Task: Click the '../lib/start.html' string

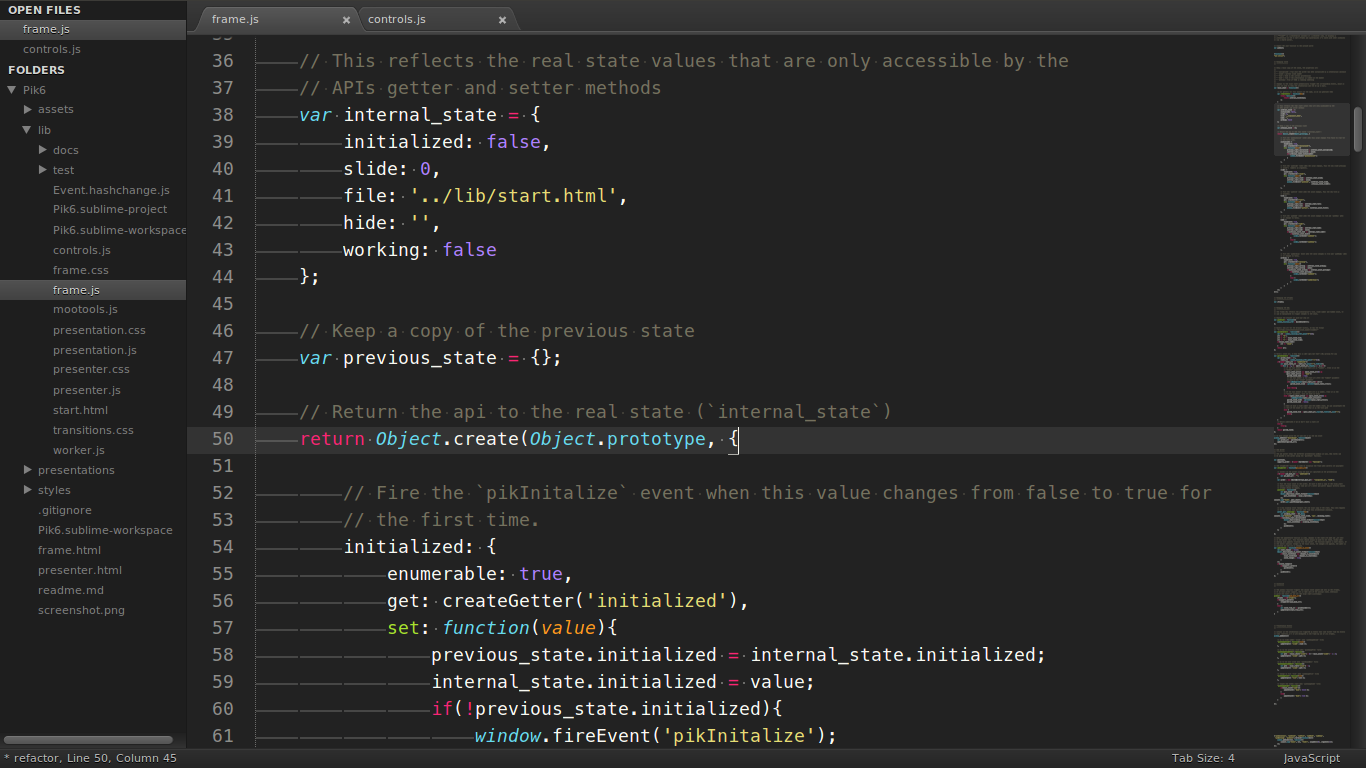Action: click(x=514, y=196)
